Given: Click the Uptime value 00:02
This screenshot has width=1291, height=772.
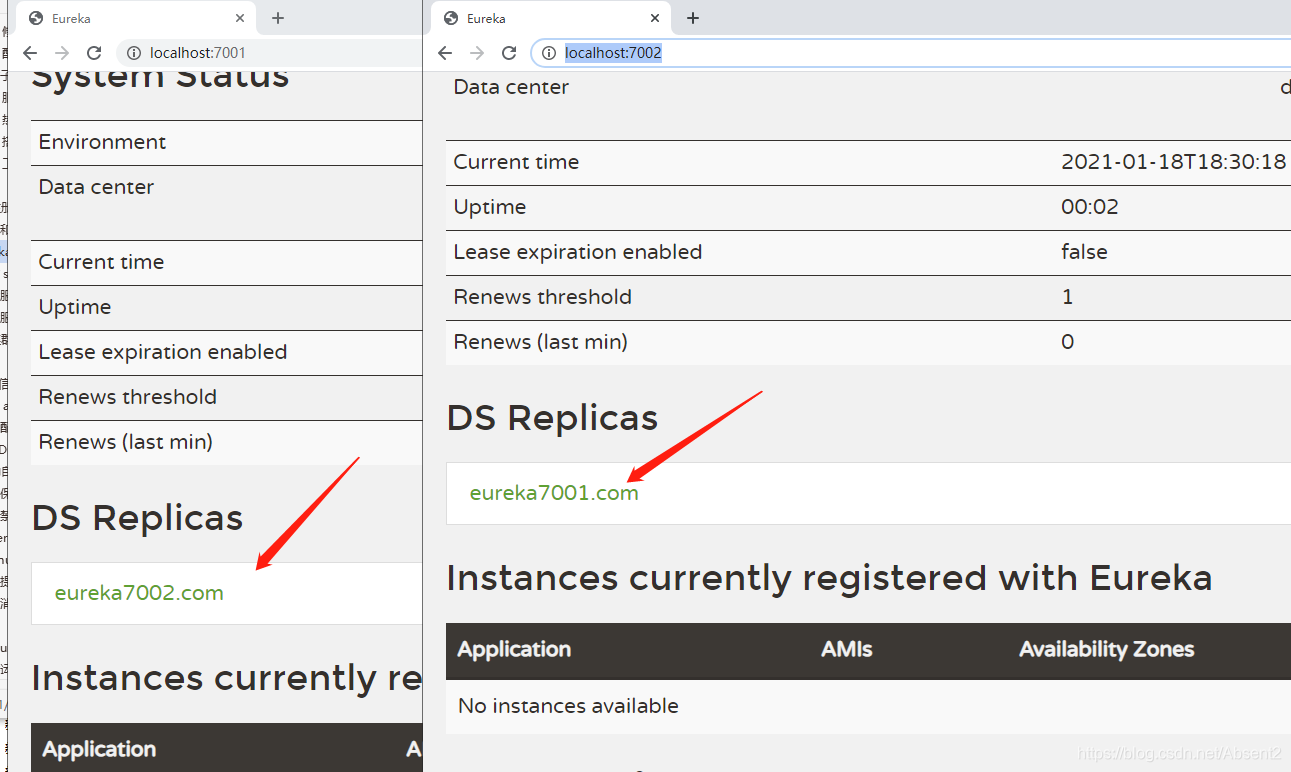Looking at the screenshot, I should [x=1090, y=207].
